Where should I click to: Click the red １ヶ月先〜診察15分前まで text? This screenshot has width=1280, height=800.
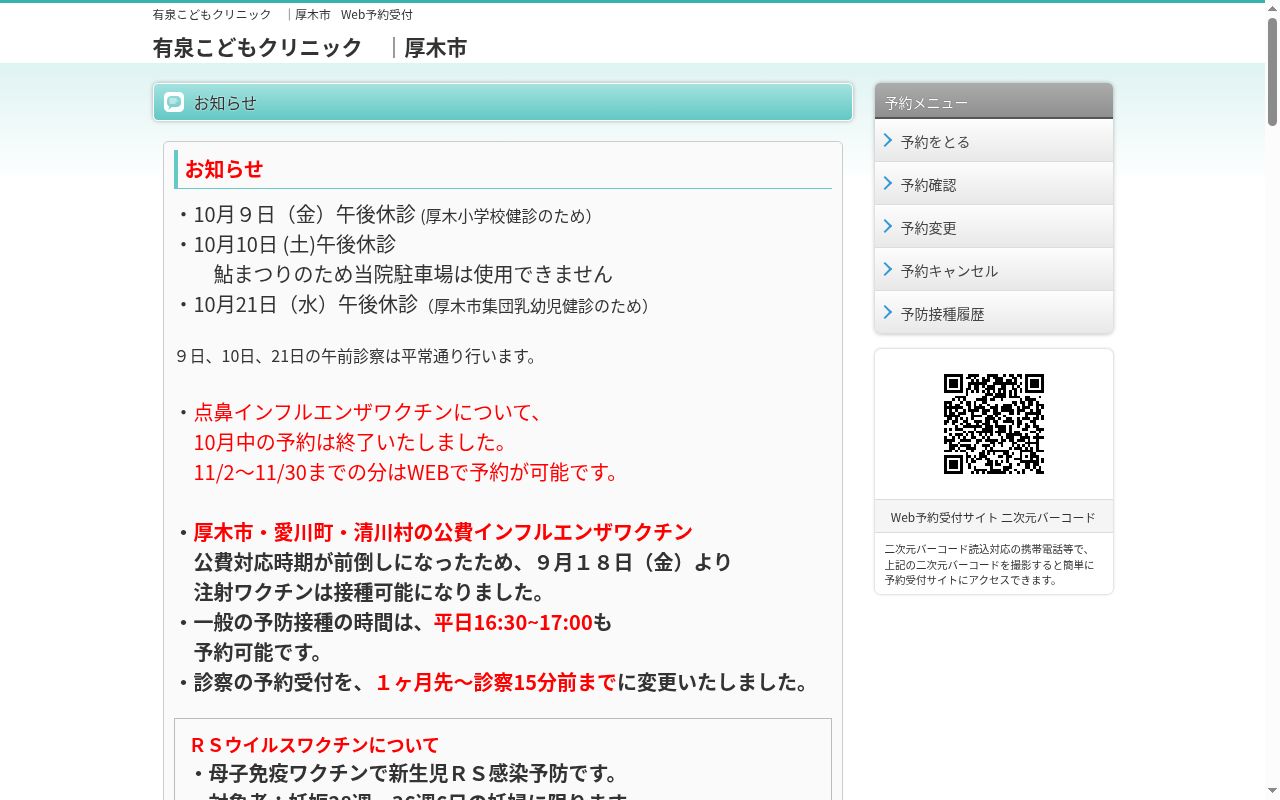point(495,682)
